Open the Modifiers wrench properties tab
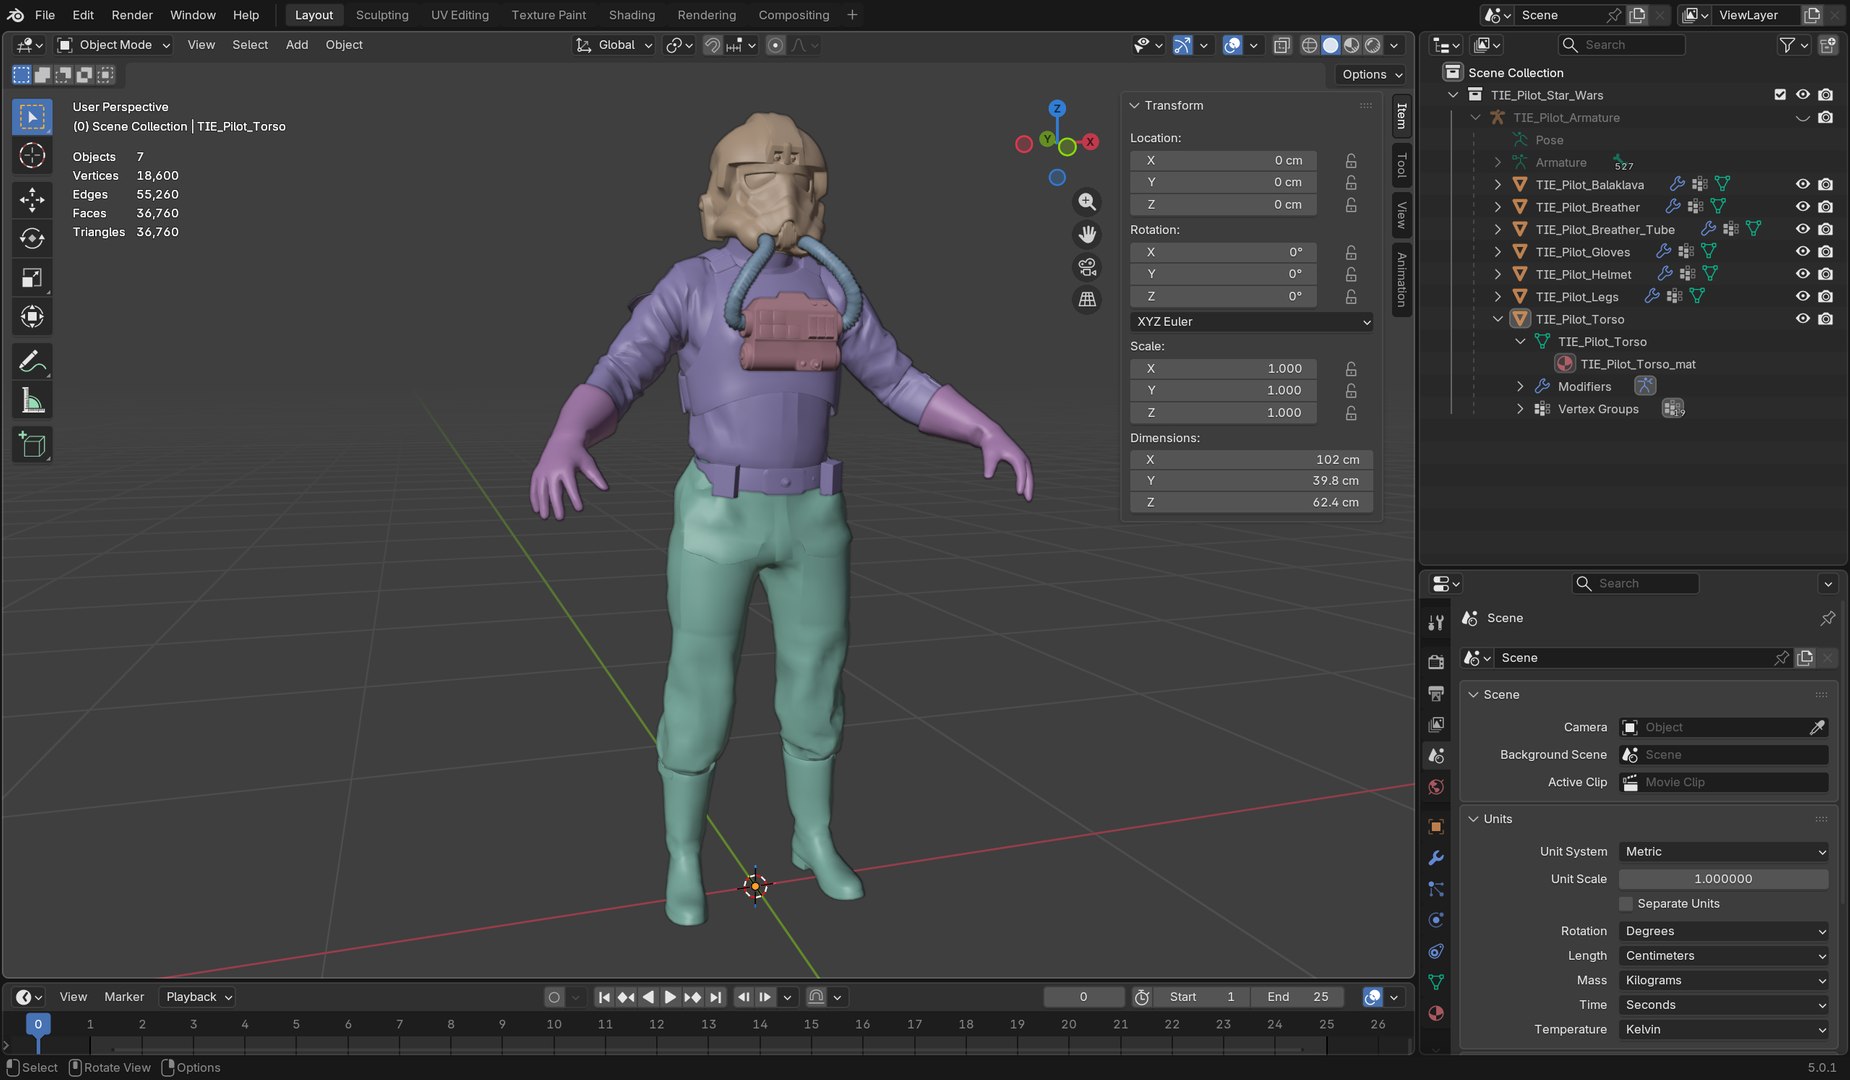 pos(1436,858)
